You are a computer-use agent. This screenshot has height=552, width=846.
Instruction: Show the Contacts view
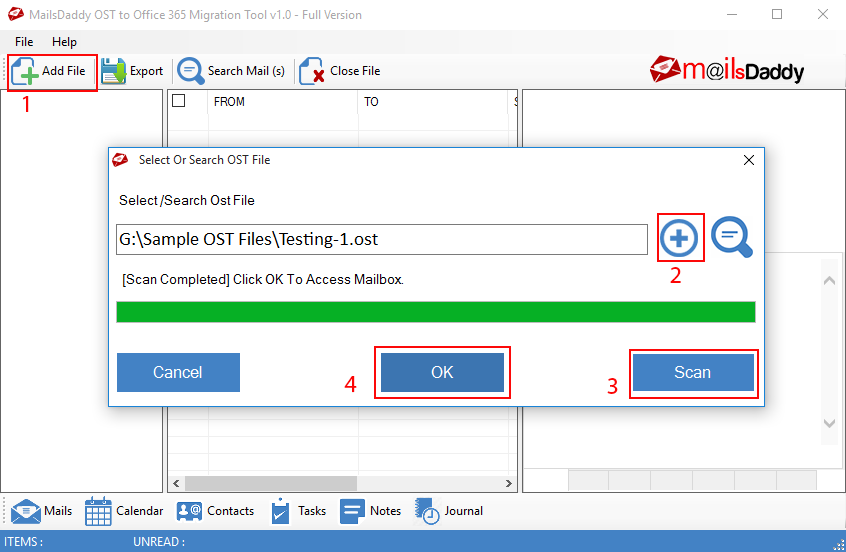pos(189,511)
